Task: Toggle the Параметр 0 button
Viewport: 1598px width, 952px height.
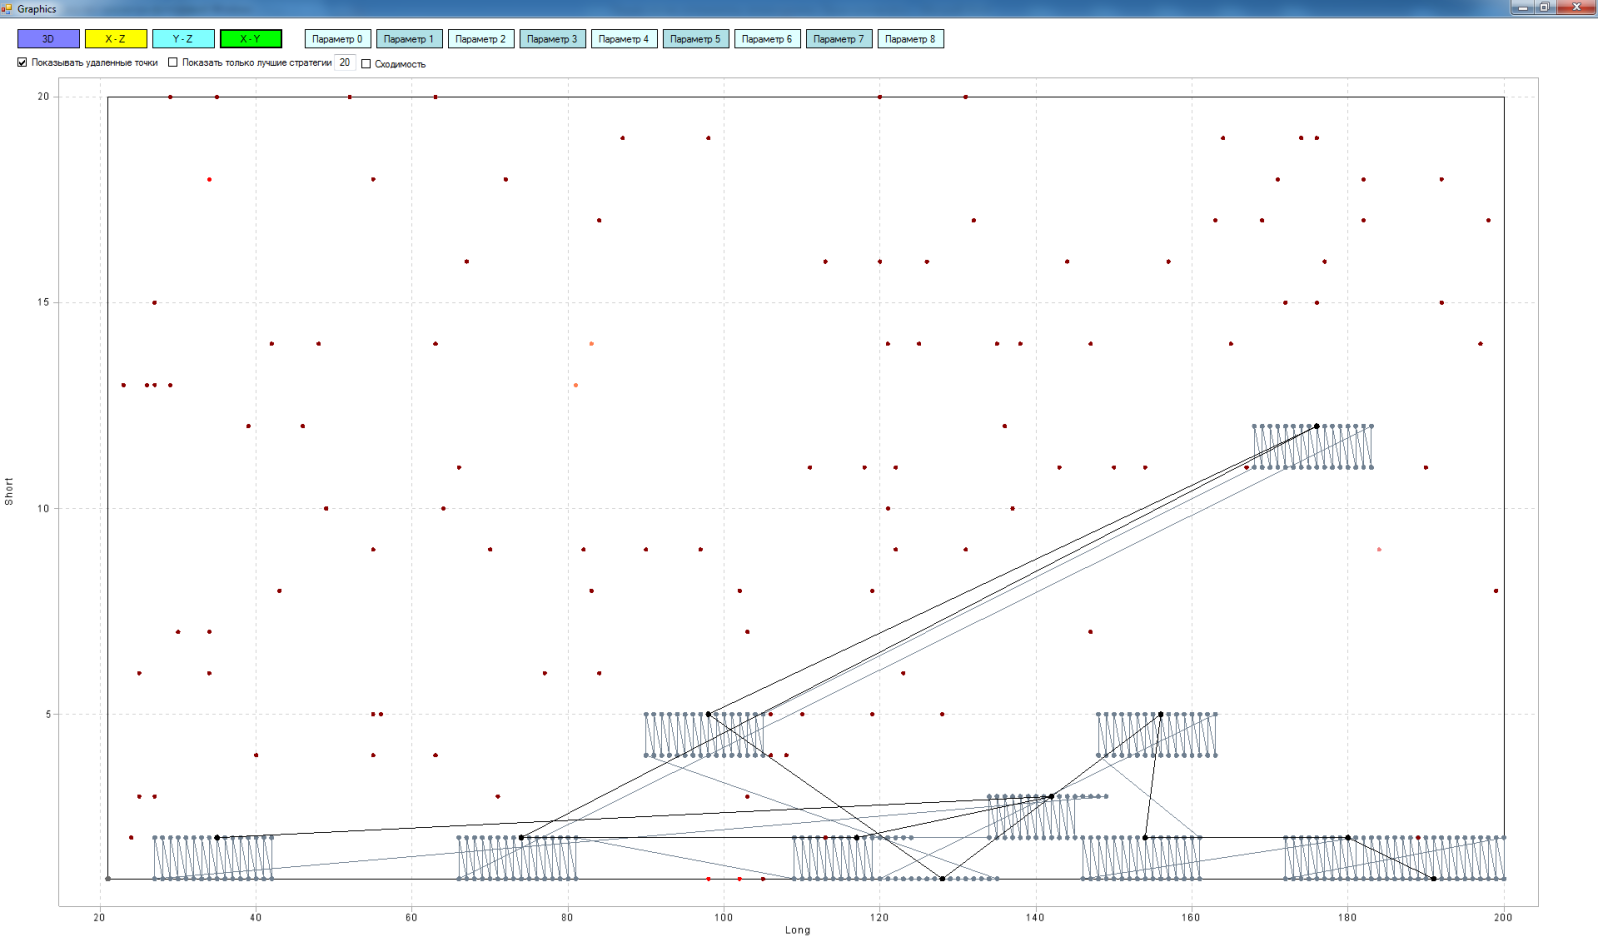Action: (338, 39)
